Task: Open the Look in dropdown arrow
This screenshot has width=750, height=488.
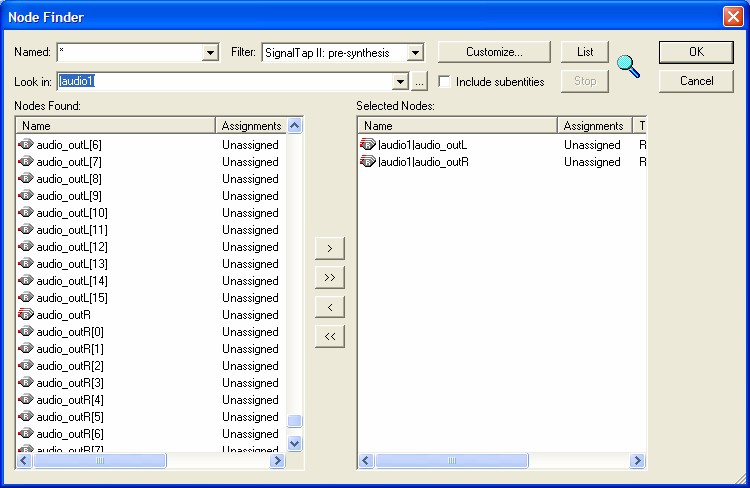Action: pos(401,82)
